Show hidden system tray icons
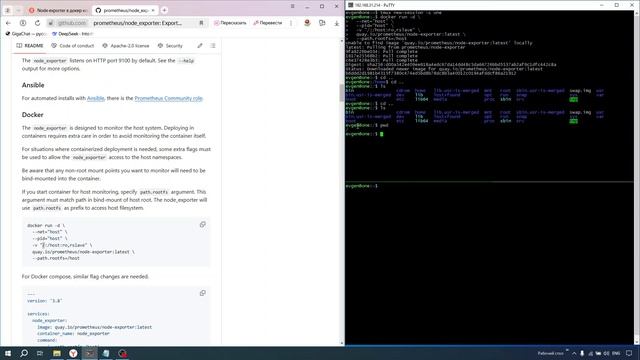 click(x=574, y=353)
